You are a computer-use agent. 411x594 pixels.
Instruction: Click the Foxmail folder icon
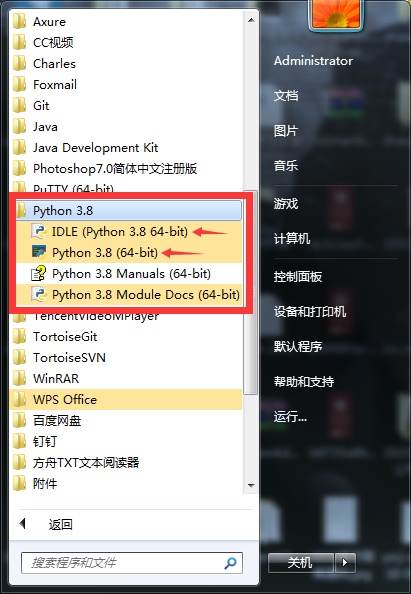click(19, 84)
